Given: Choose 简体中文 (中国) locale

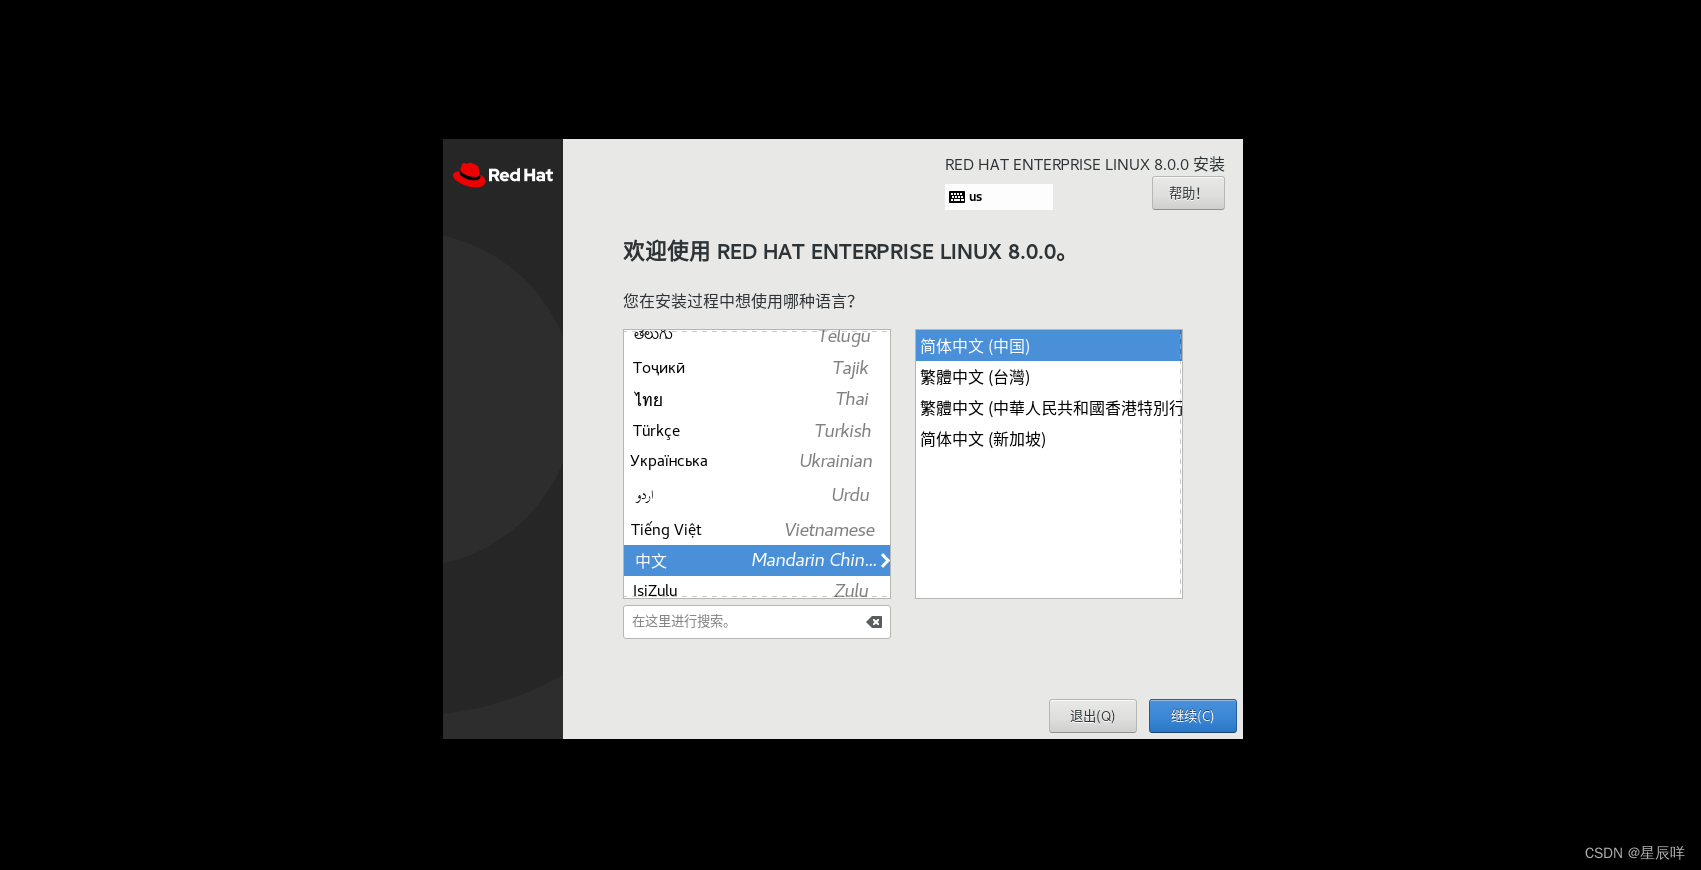Looking at the screenshot, I should 1048,346.
